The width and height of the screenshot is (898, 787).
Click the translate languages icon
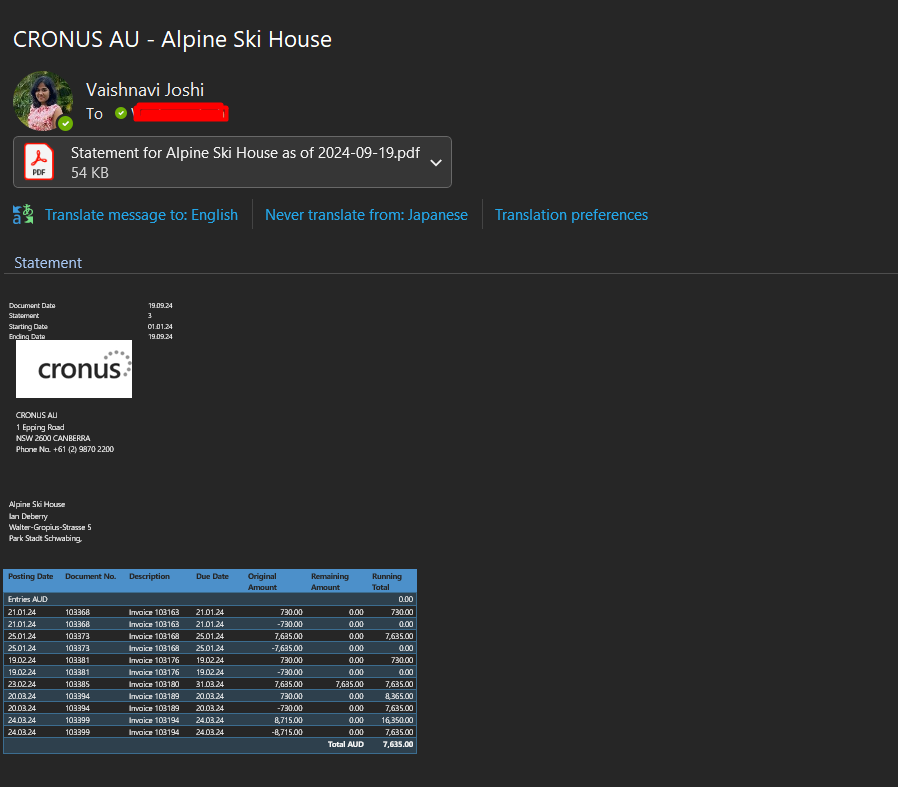coord(23,215)
